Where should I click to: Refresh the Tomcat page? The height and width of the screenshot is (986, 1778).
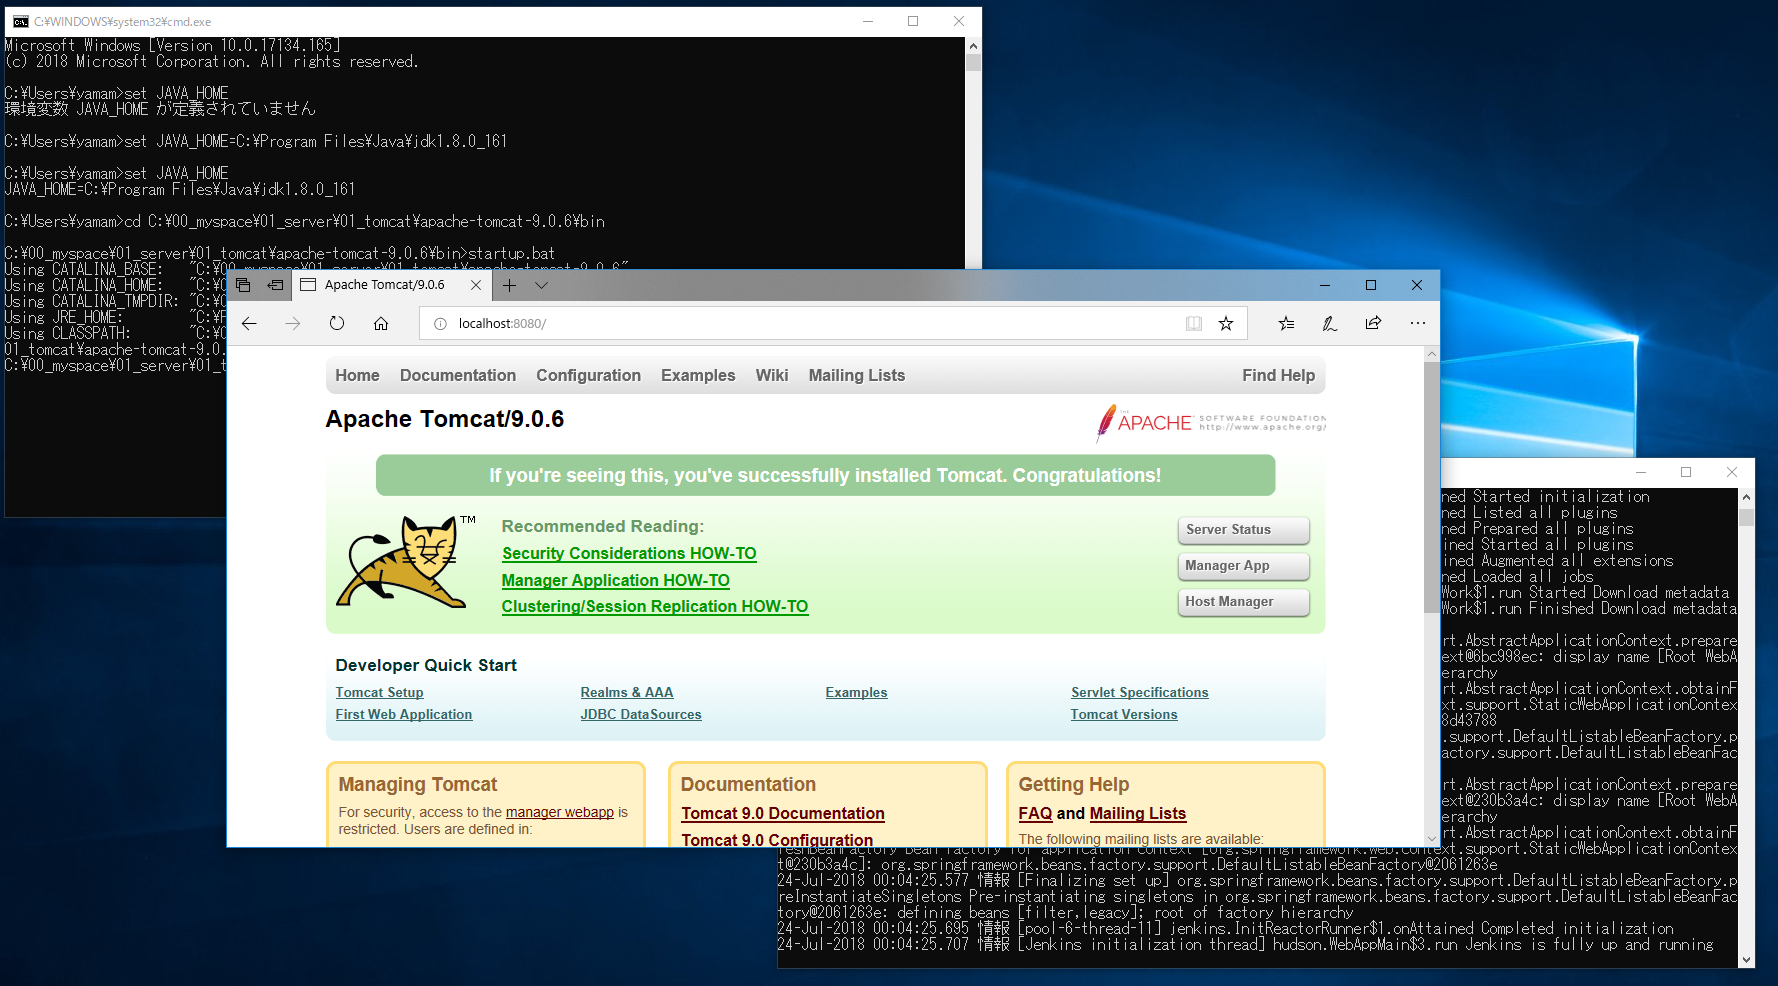click(337, 323)
